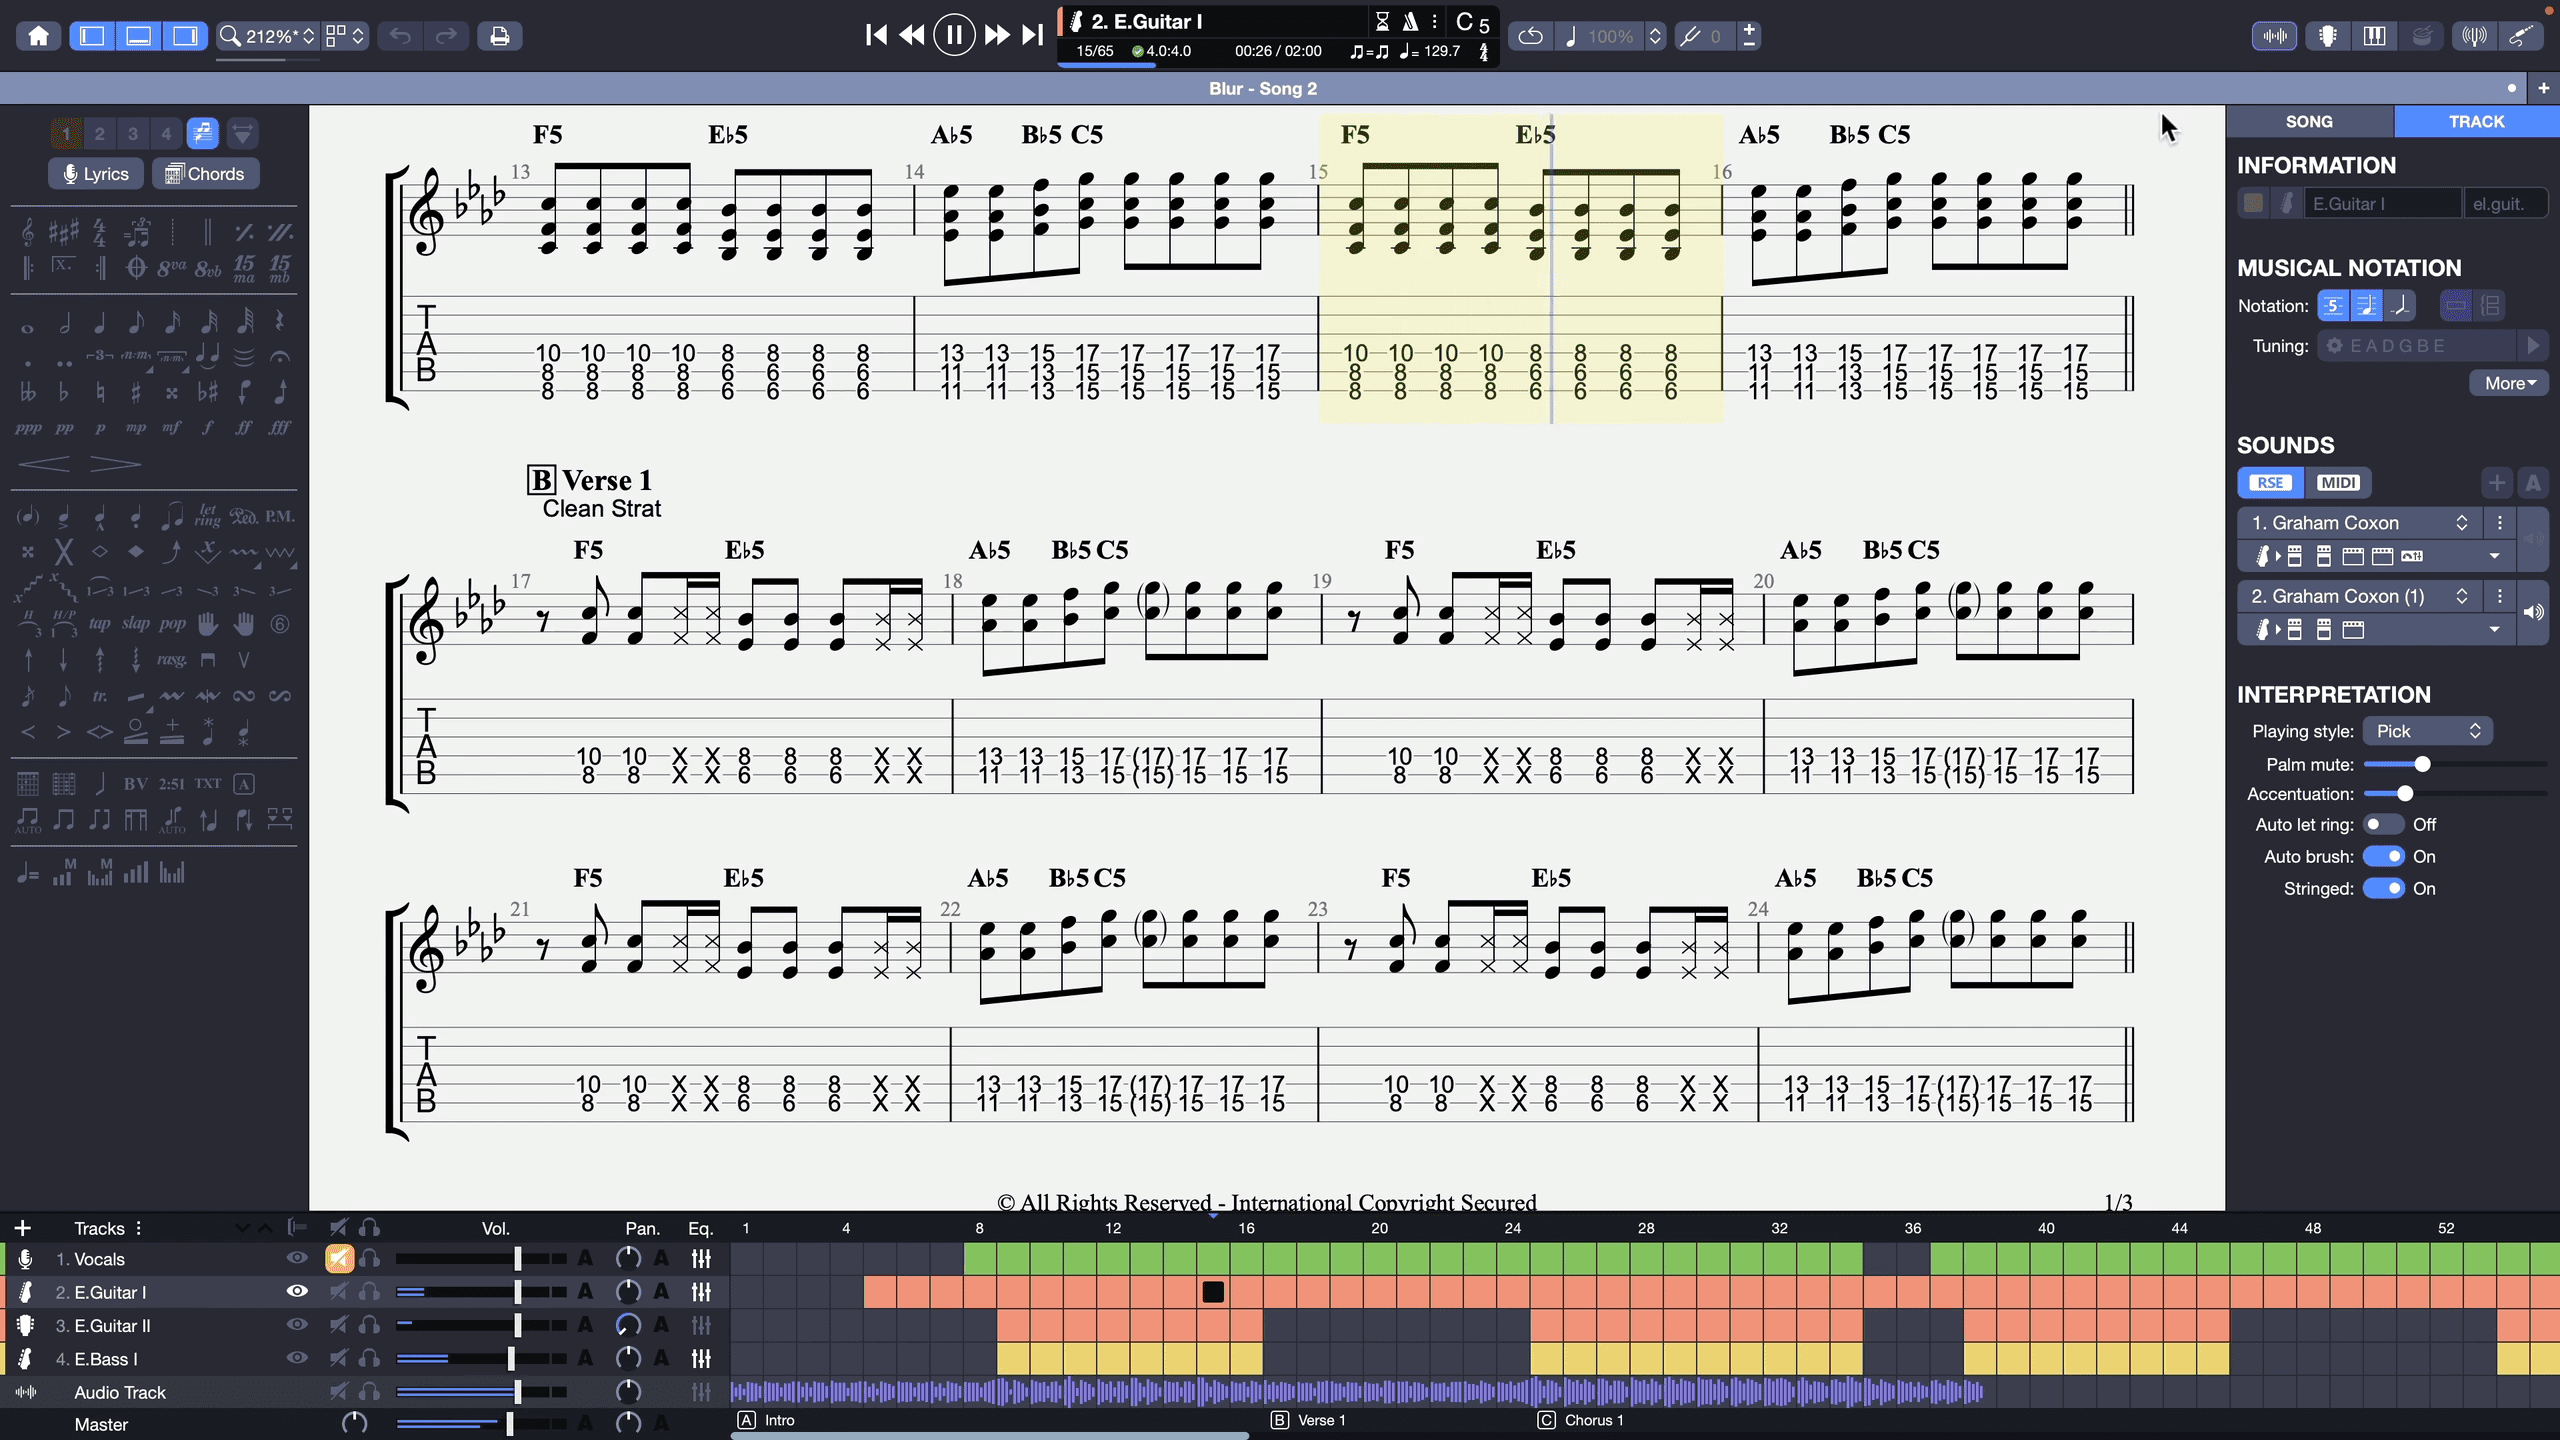Hide E.Guitar II track with eye icon
The height and width of the screenshot is (1440, 2560).
point(297,1325)
